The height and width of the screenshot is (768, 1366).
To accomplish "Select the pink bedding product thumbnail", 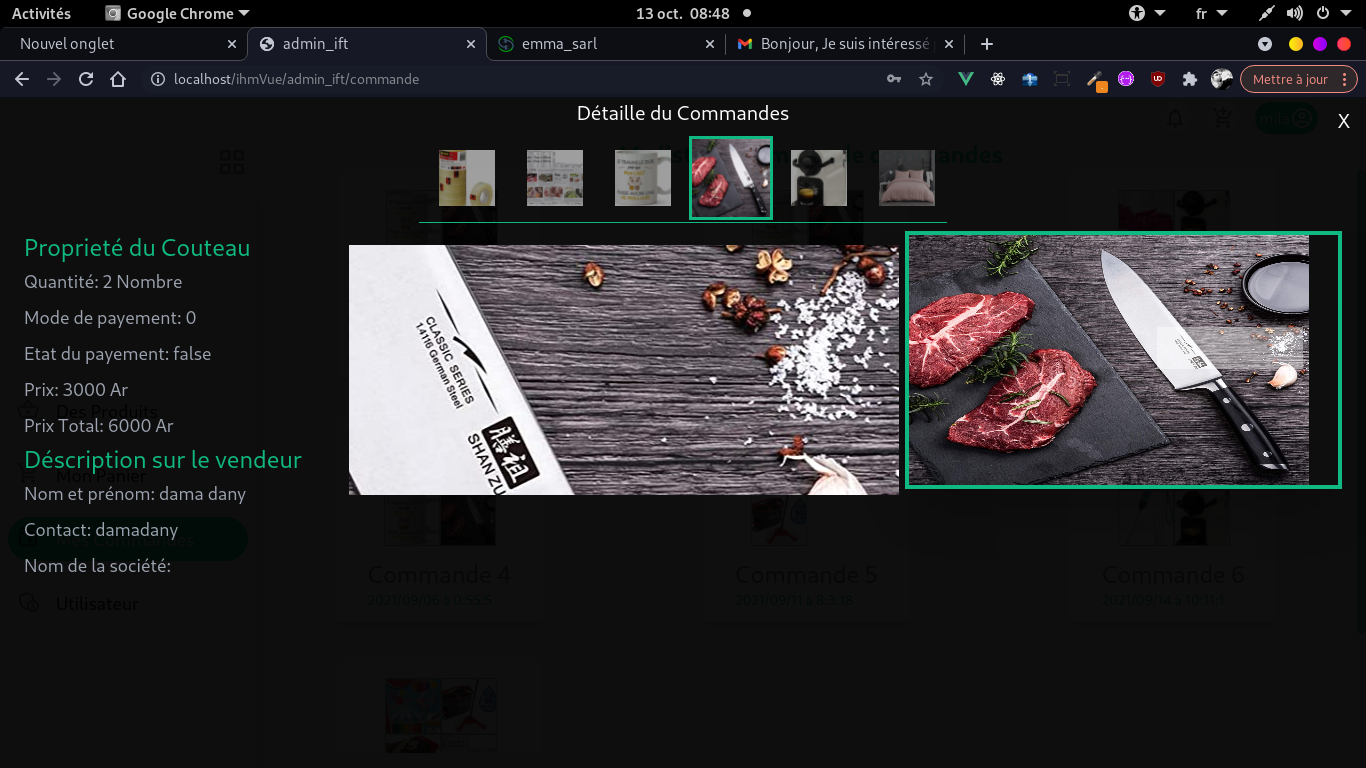I will click(x=907, y=178).
